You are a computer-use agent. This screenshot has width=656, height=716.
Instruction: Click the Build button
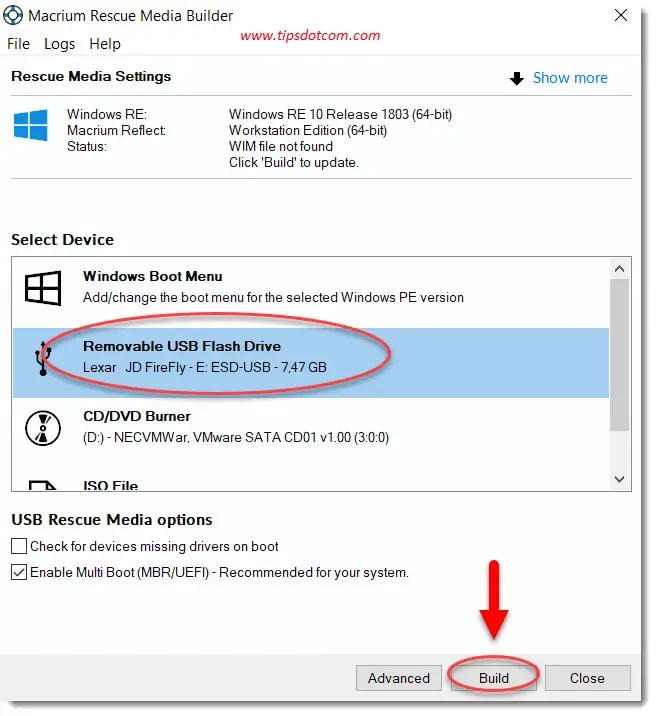(x=494, y=678)
